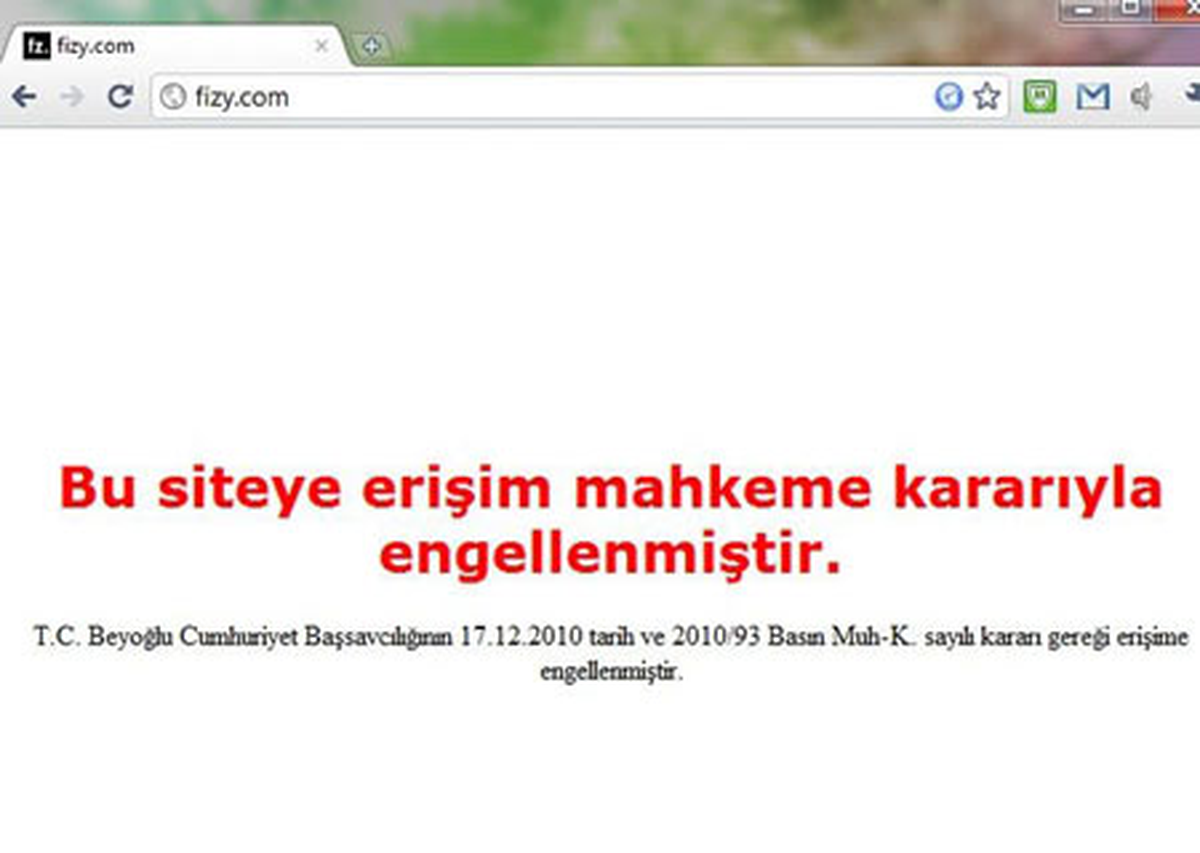
Task: Open the blue compass icon in address bar
Action: tap(948, 97)
